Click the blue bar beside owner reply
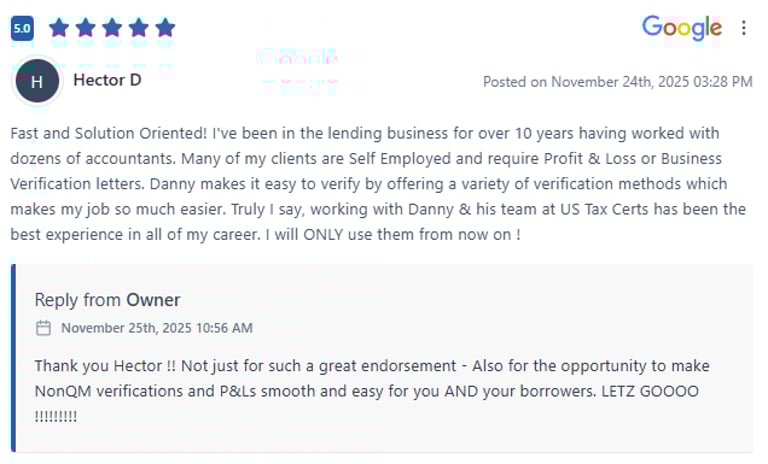The width and height of the screenshot is (768, 464). (x=13, y=358)
